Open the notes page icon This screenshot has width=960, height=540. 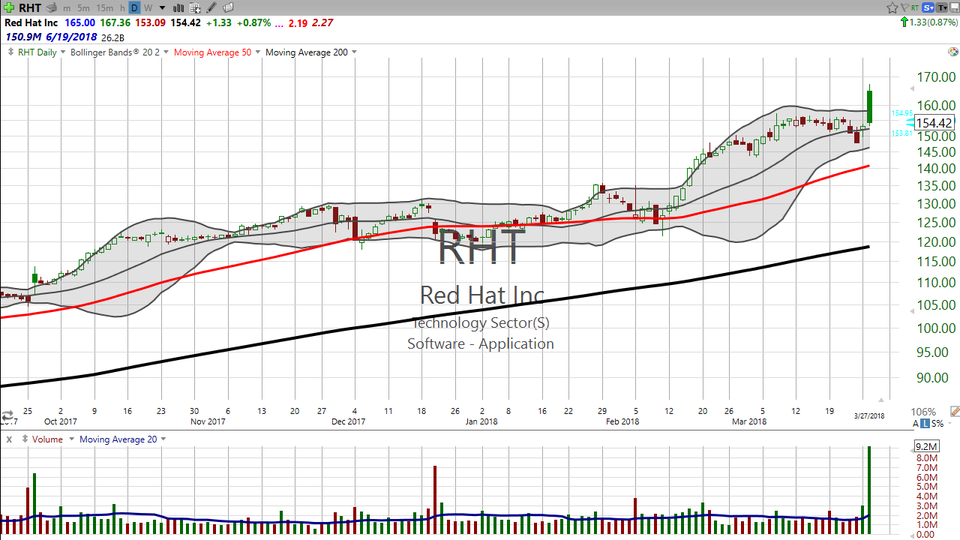[228, 7]
